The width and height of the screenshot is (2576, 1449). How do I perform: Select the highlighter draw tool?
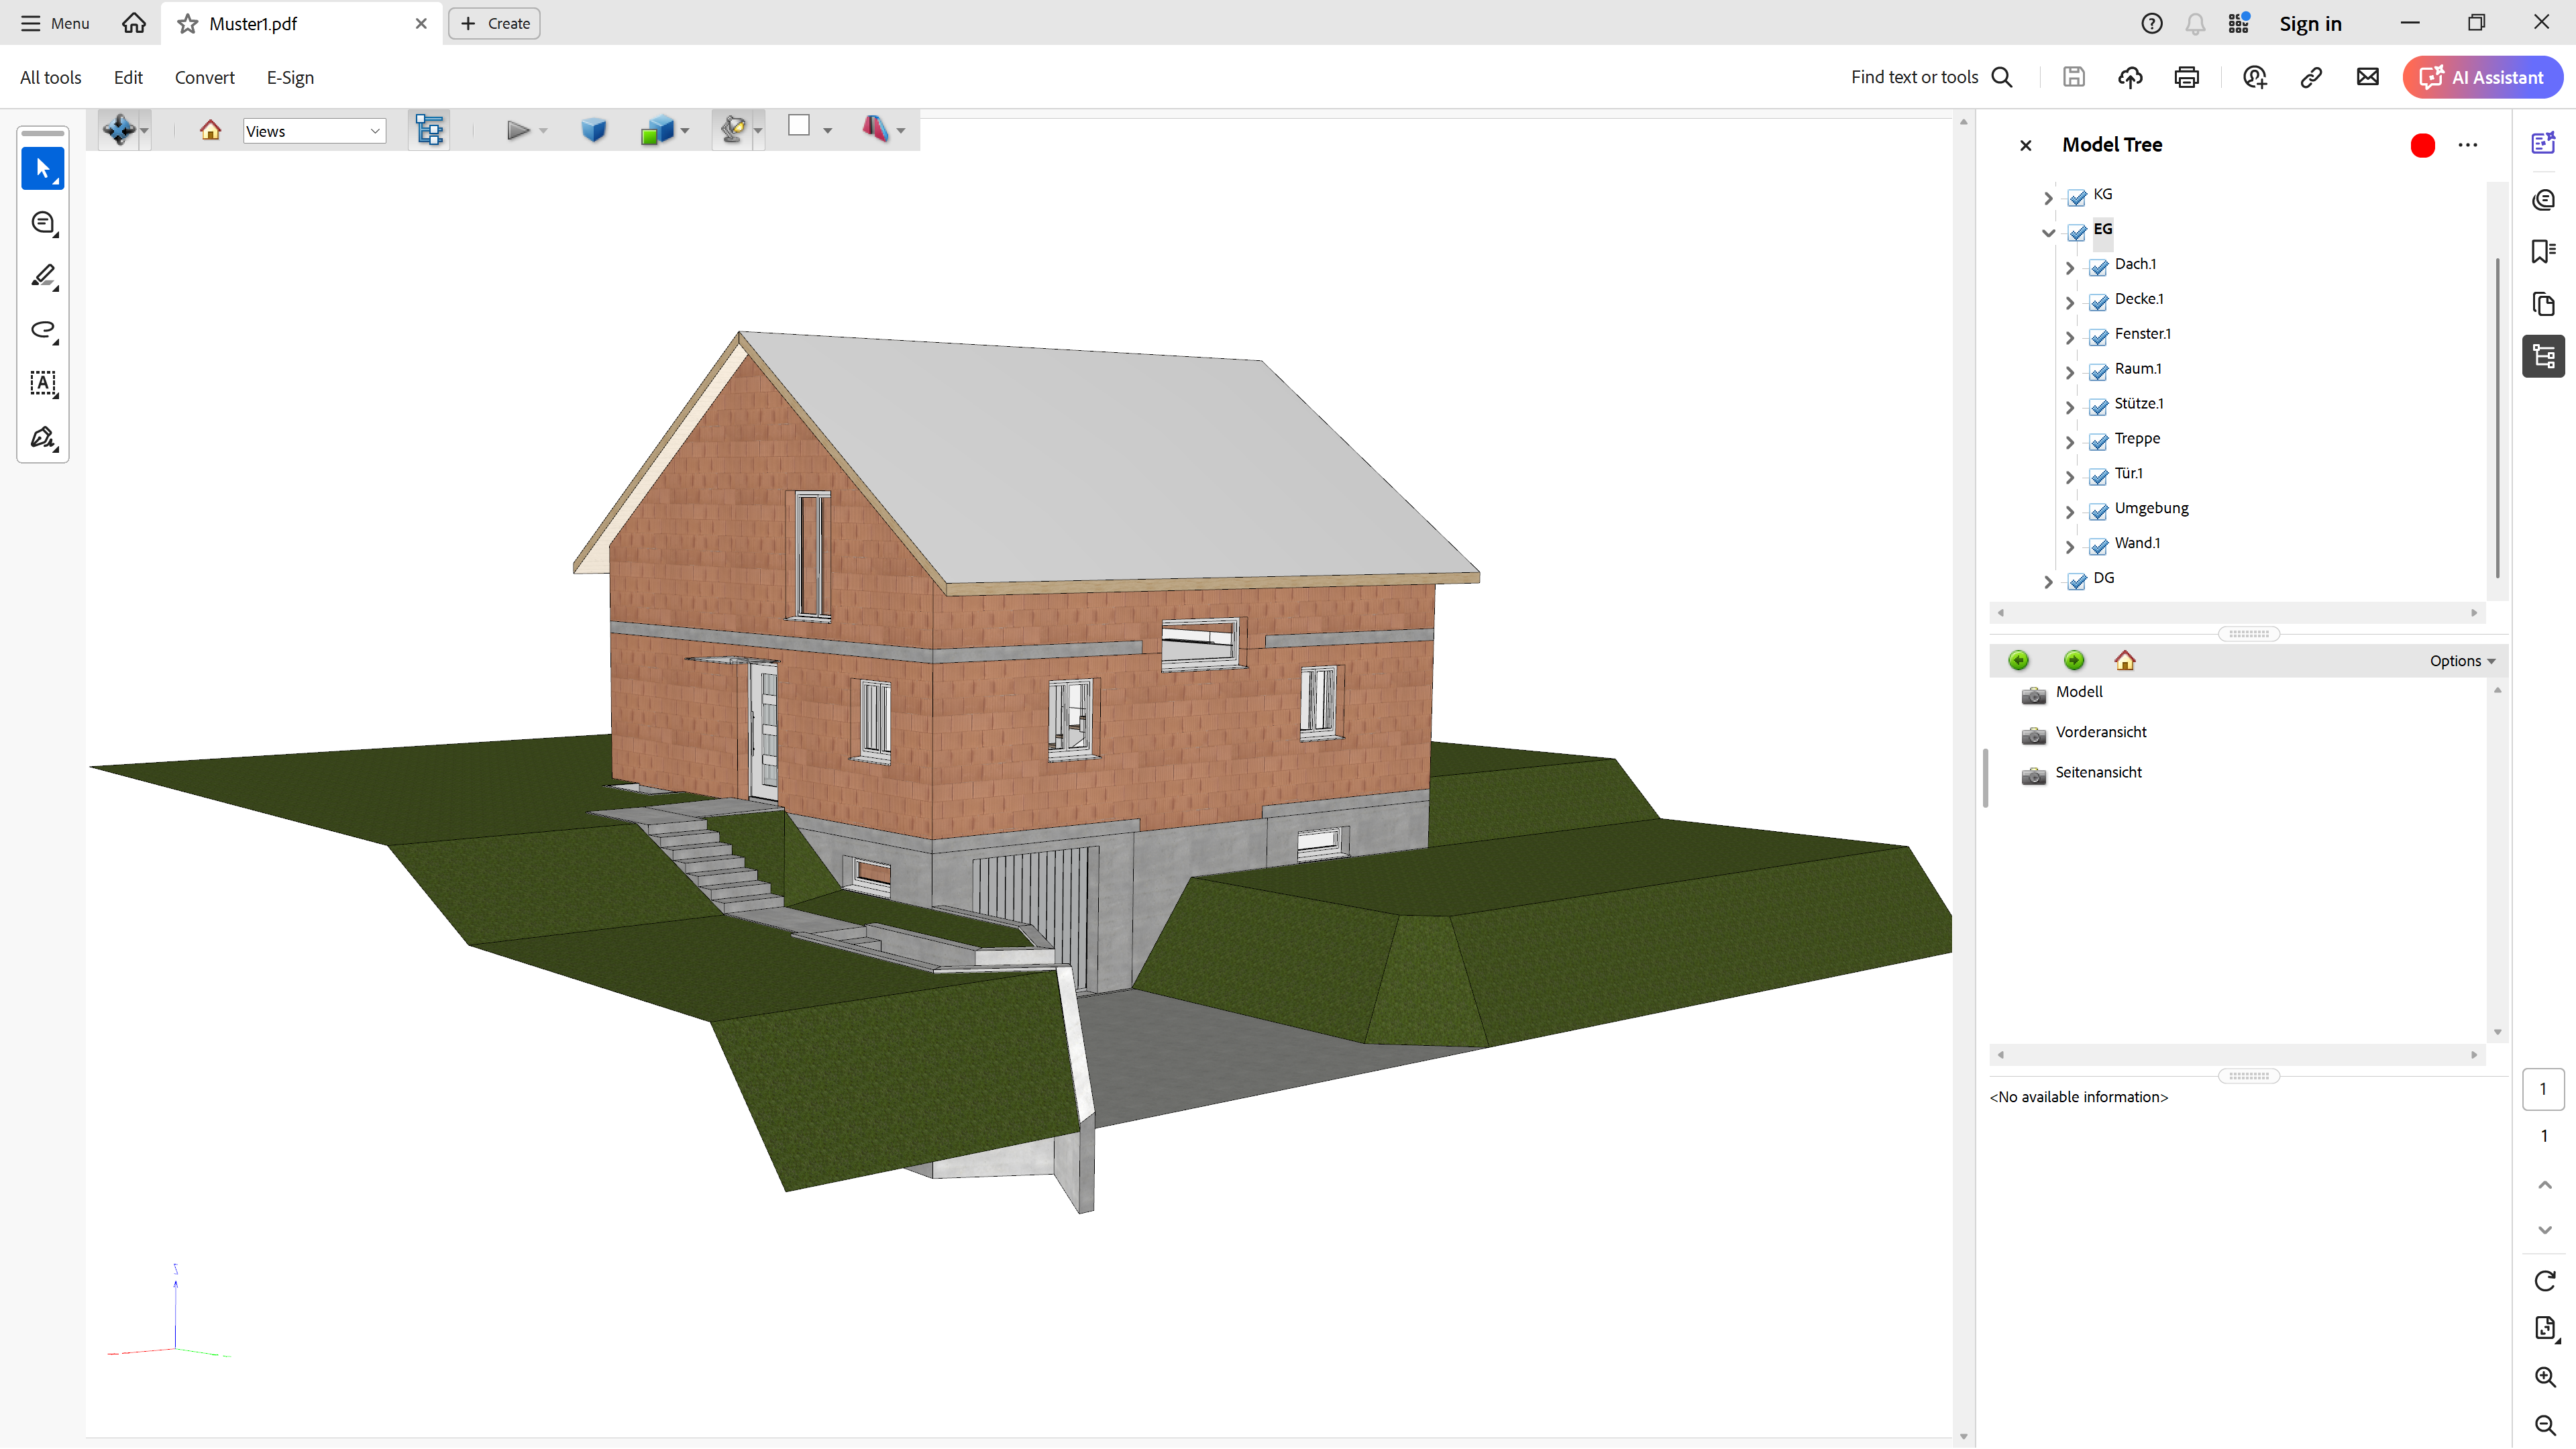43,276
